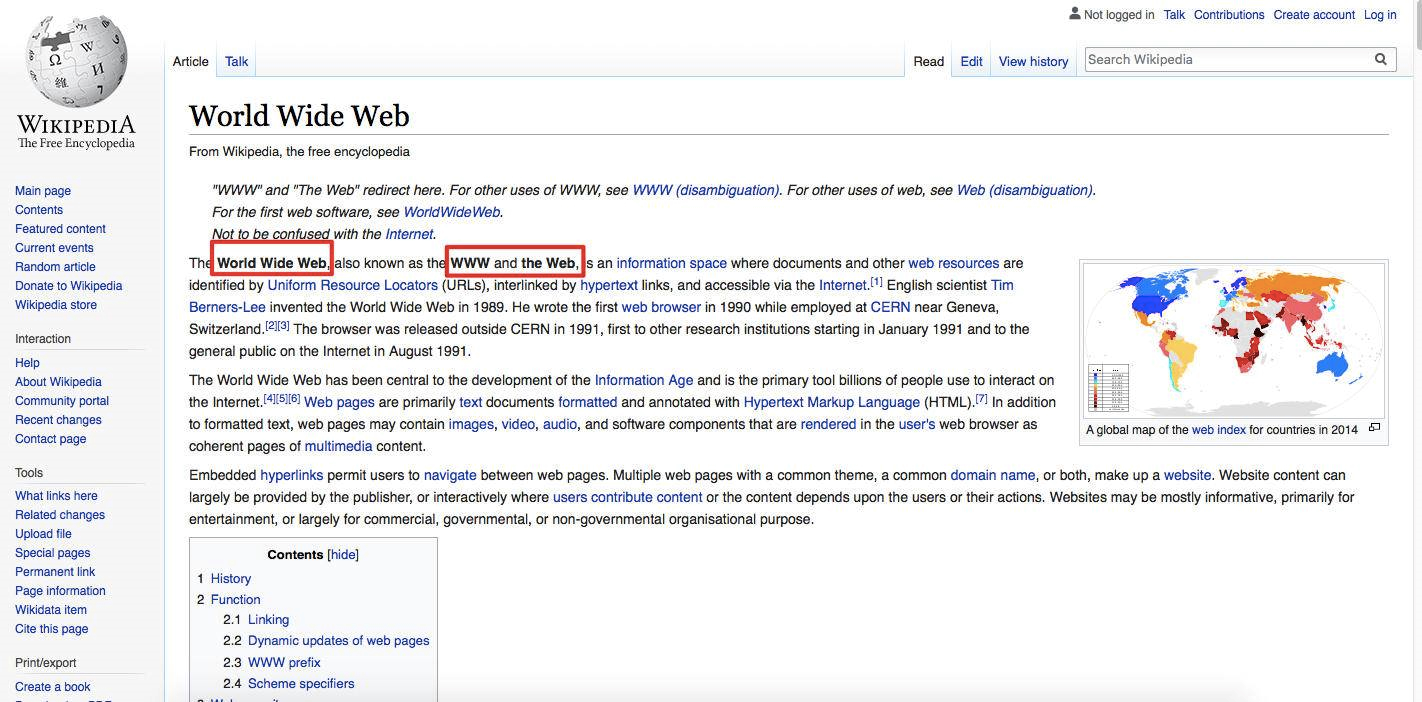Click What links here tool
The image size is (1422, 702).
(x=56, y=496)
